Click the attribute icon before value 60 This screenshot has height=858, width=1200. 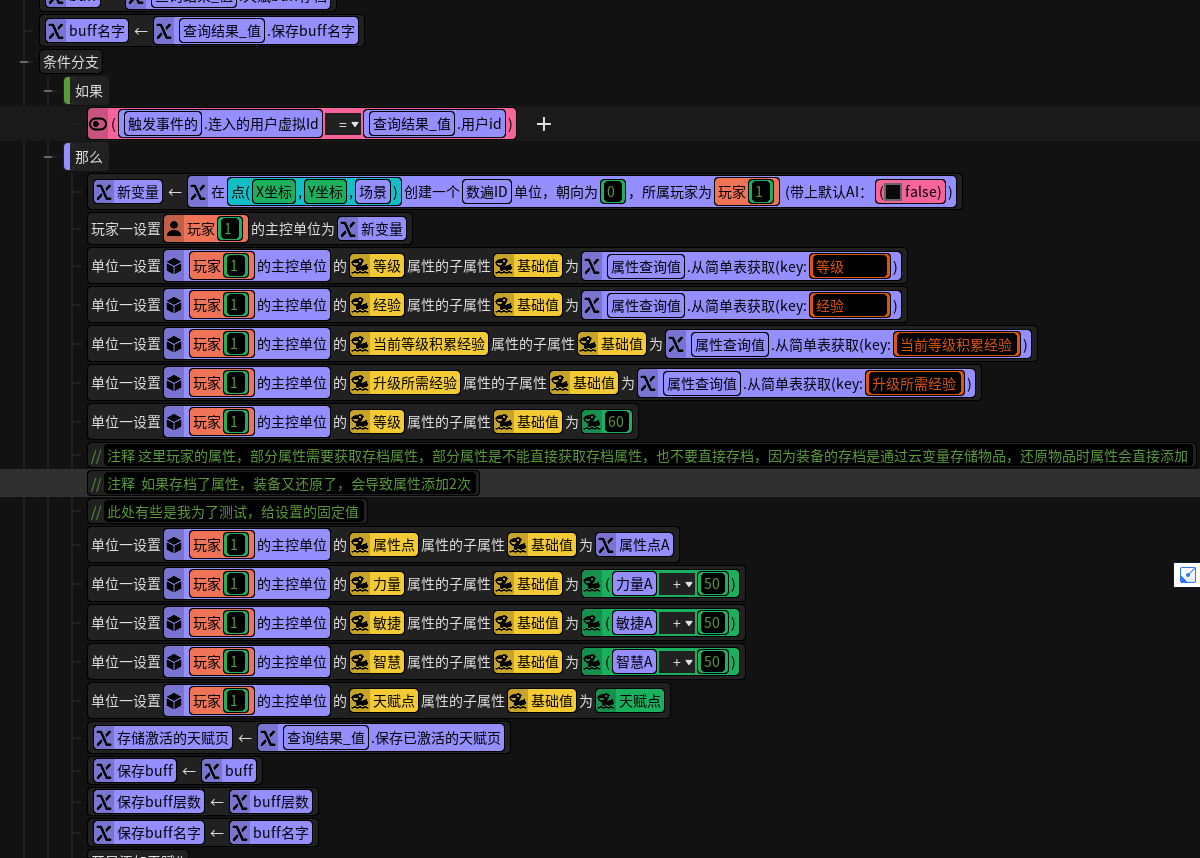[x=593, y=422]
